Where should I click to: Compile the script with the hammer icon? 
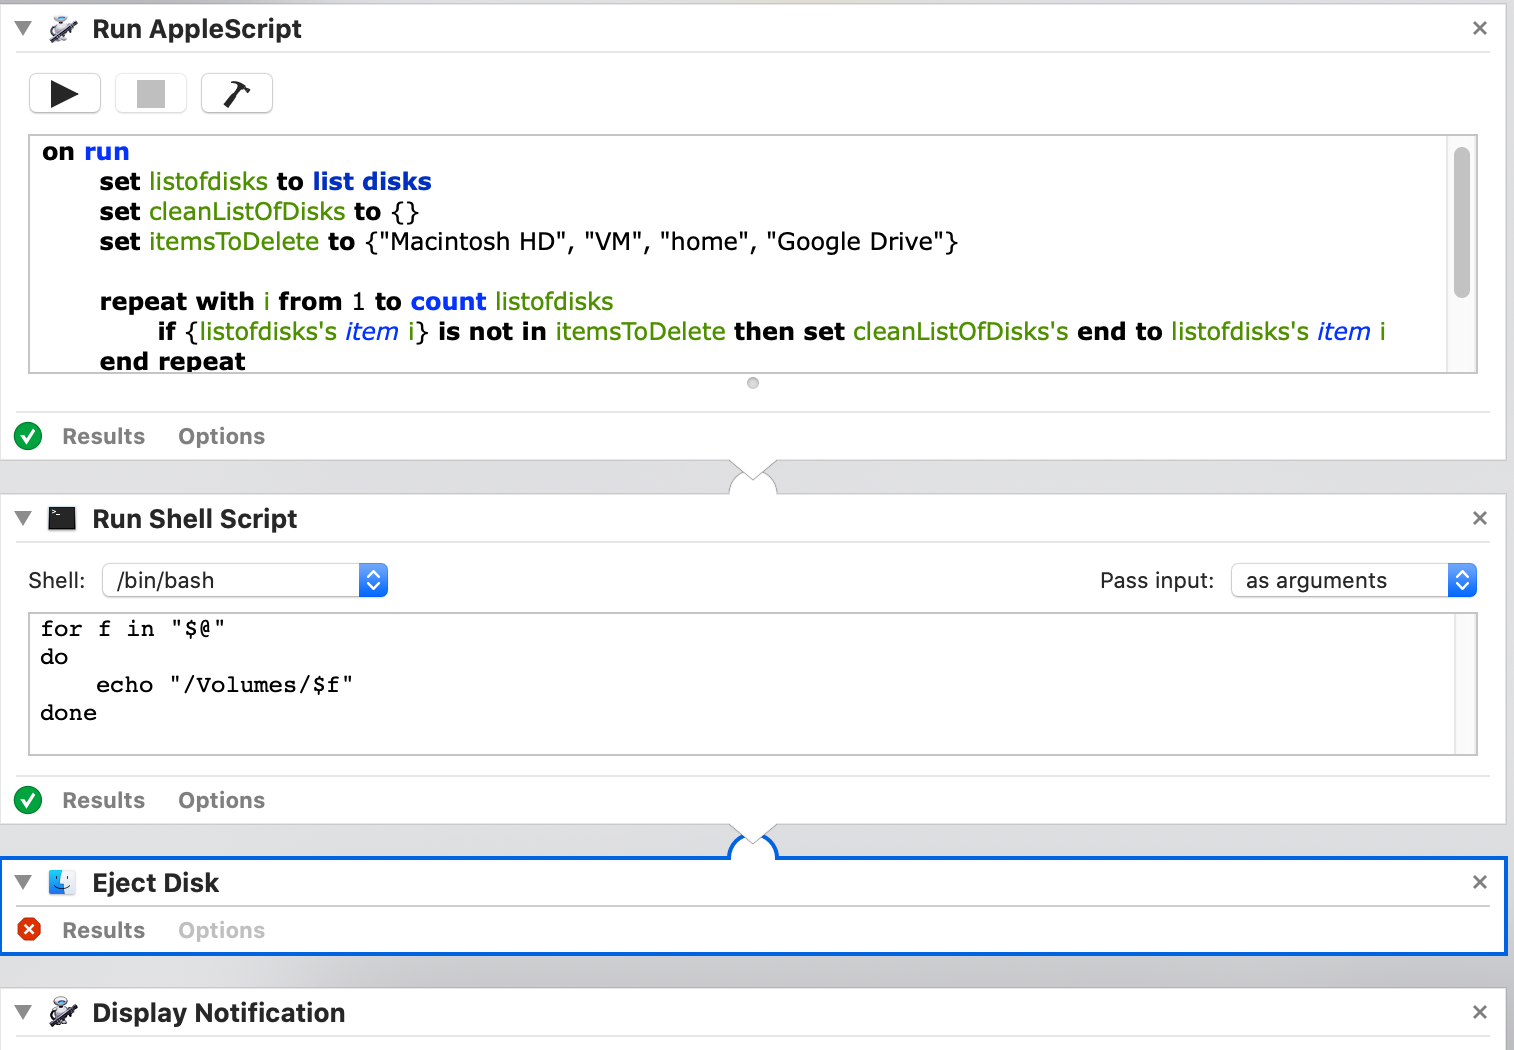pyautogui.click(x=237, y=94)
